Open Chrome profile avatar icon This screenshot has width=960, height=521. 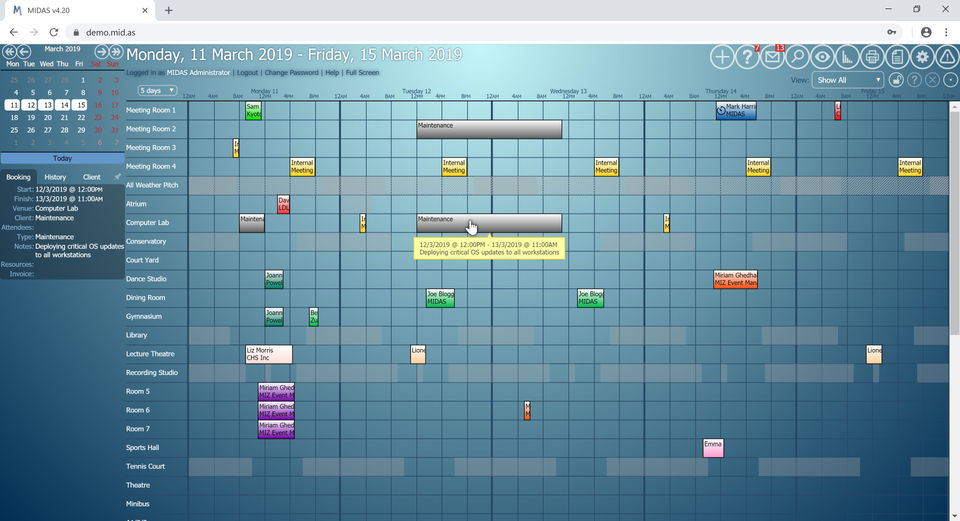[x=926, y=32]
